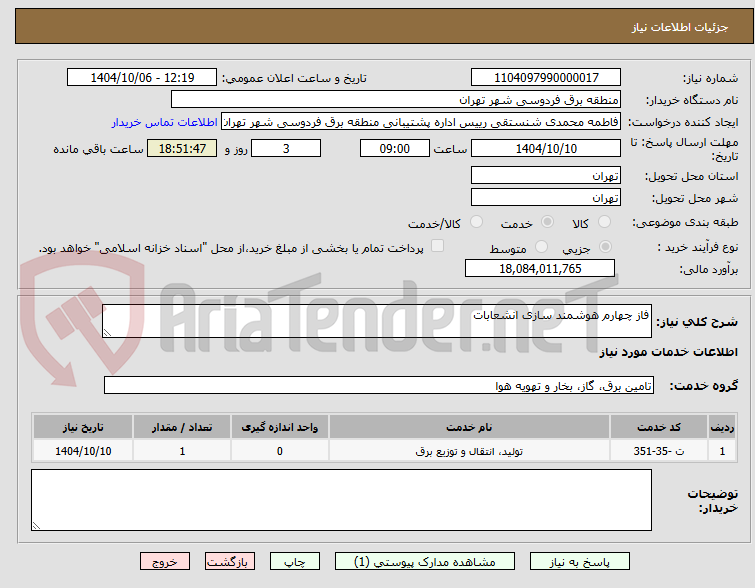Click the unit of measure cell showing 0
Viewport: 755px width, 588px height.
(280, 451)
